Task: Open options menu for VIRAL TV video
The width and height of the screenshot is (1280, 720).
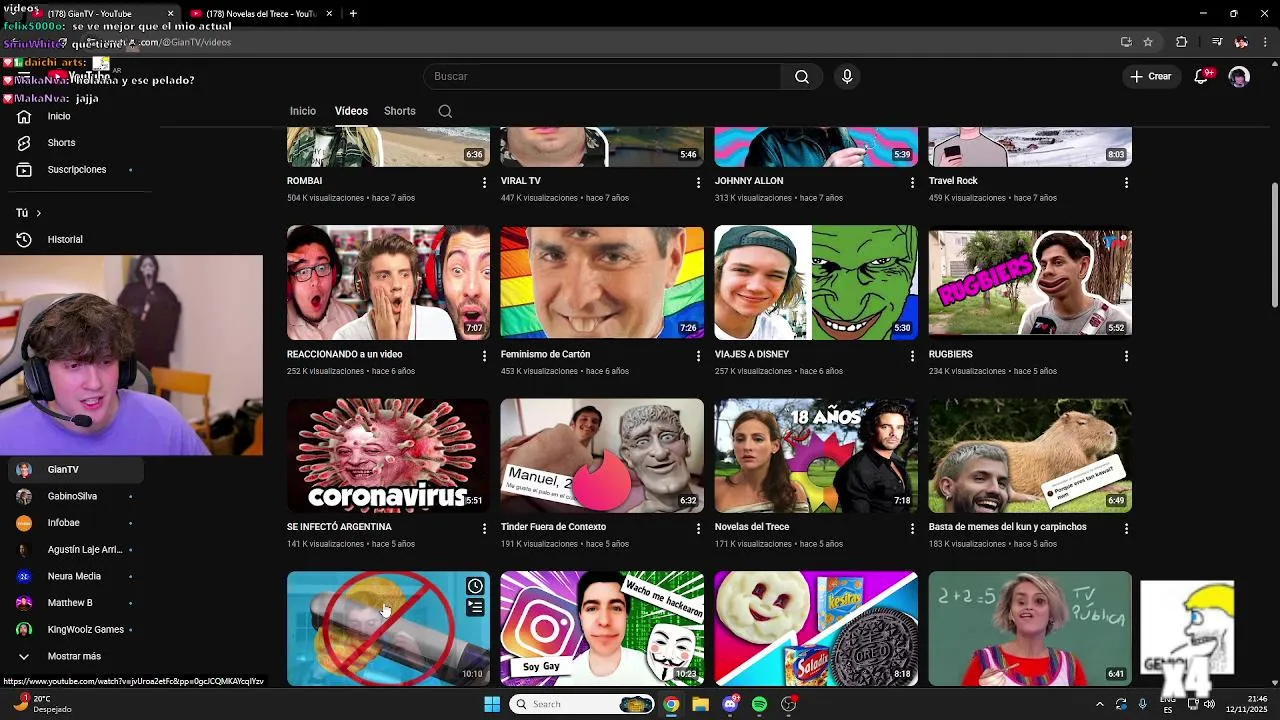Action: tap(698, 183)
